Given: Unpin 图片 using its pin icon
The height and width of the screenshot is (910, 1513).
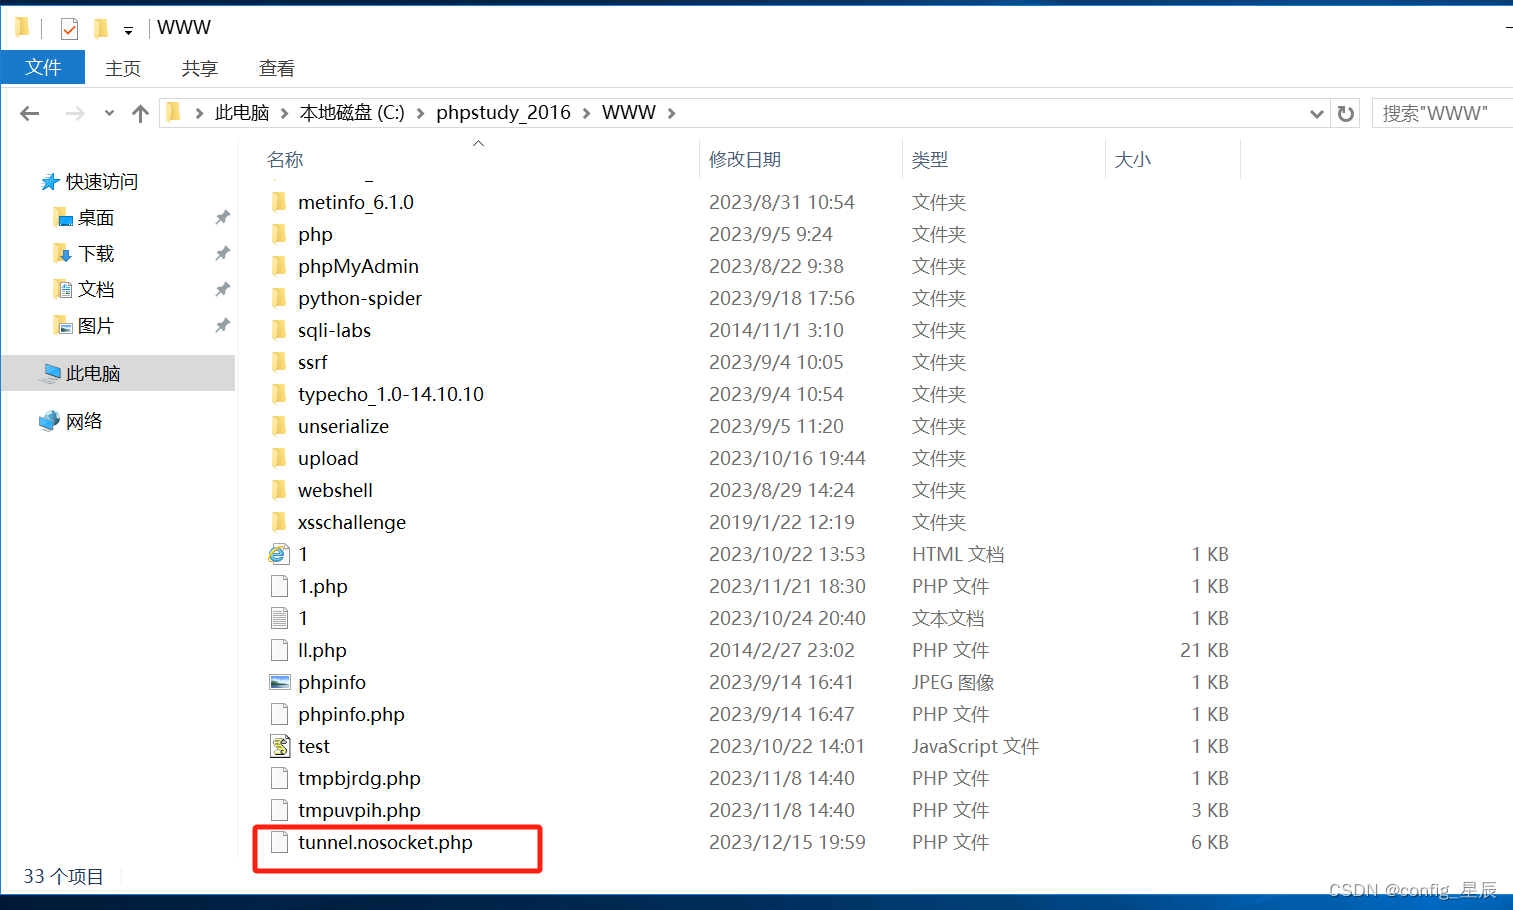Looking at the screenshot, I should click(222, 326).
